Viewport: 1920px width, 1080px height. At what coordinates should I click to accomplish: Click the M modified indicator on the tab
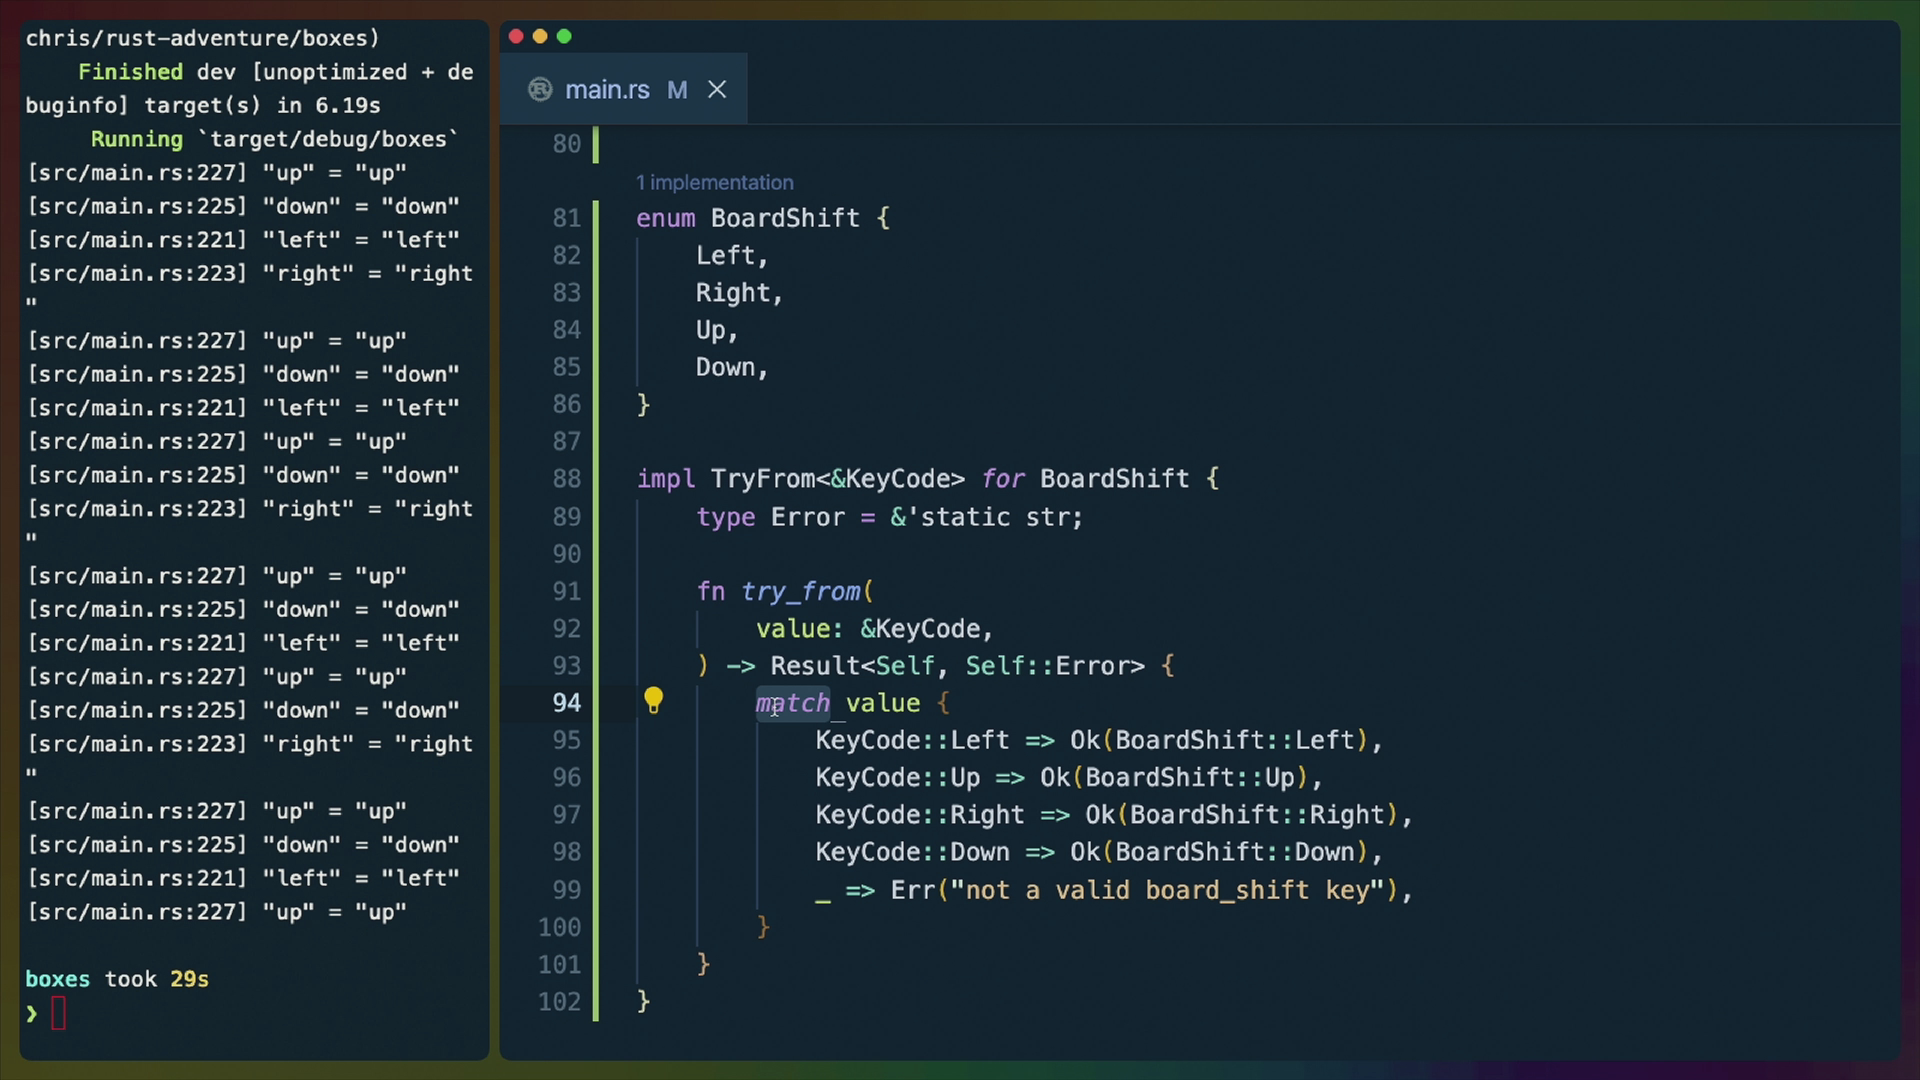(x=677, y=90)
